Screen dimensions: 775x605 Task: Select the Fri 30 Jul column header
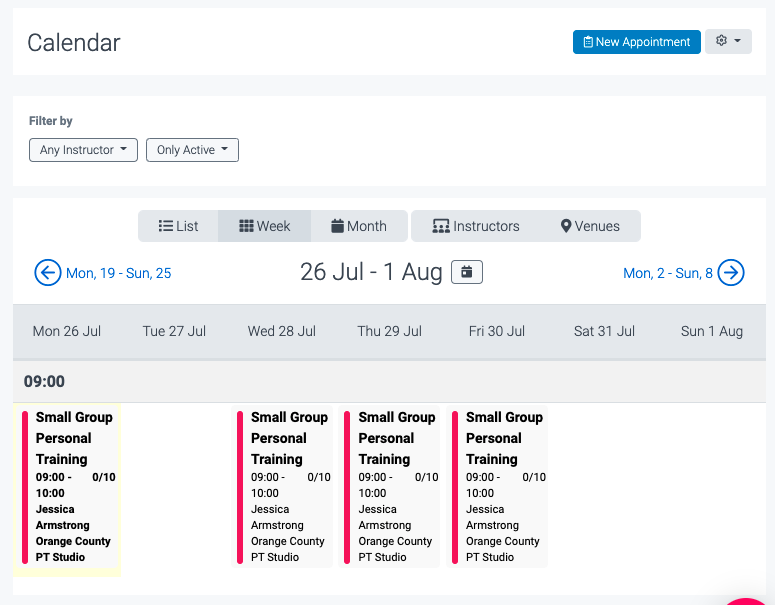pos(497,331)
